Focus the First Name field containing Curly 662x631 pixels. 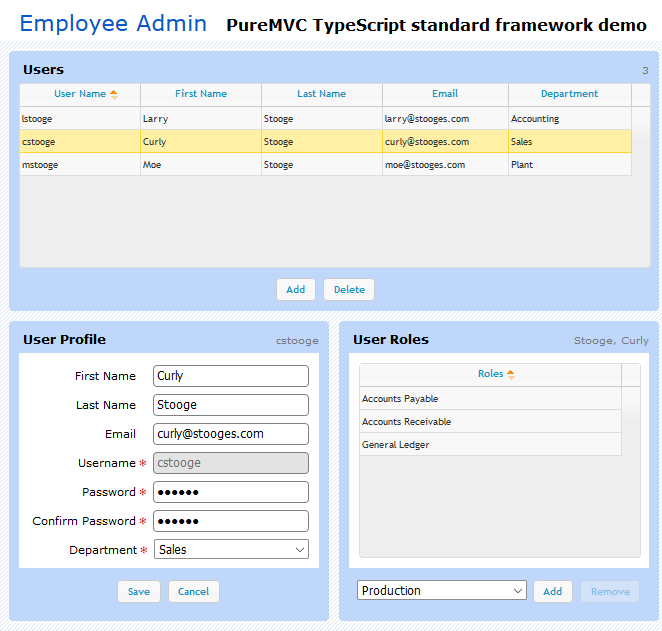click(x=231, y=376)
